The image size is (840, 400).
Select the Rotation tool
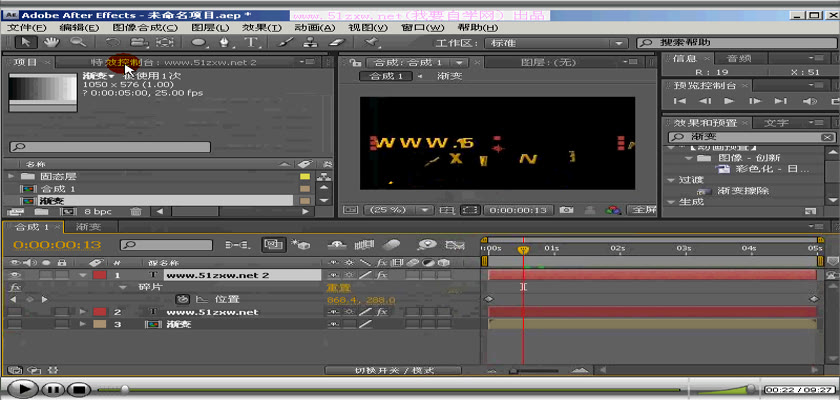[112, 42]
